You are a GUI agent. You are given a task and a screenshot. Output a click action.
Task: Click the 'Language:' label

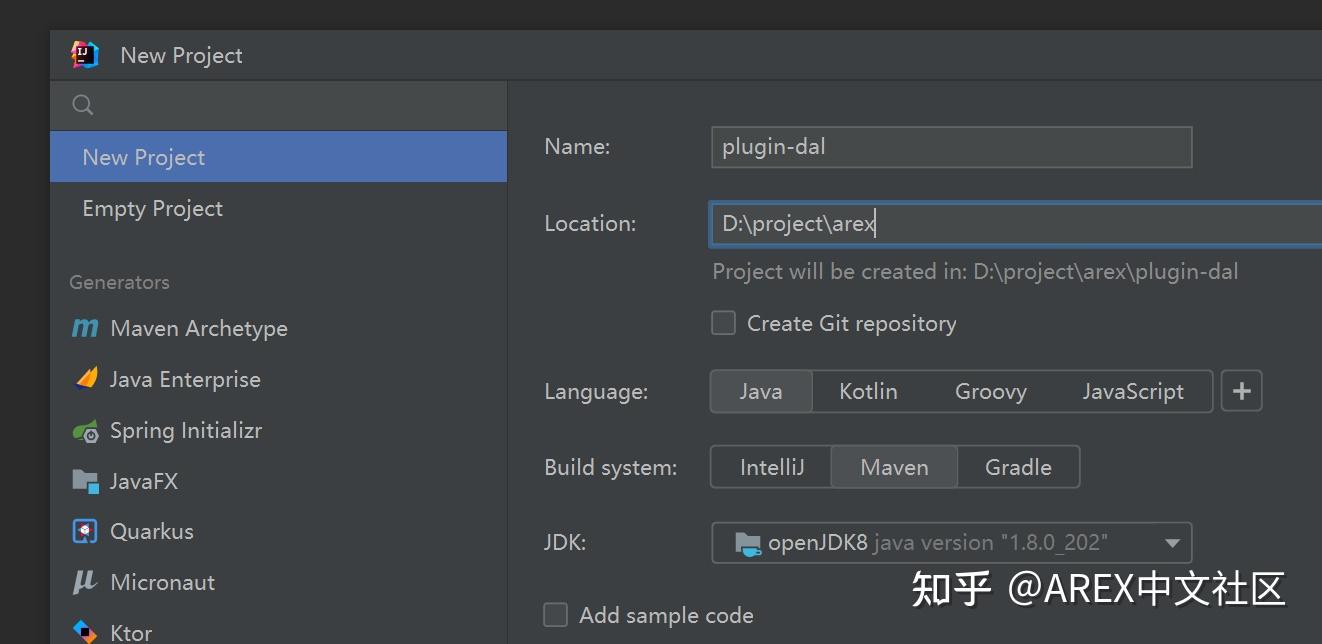(x=596, y=392)
